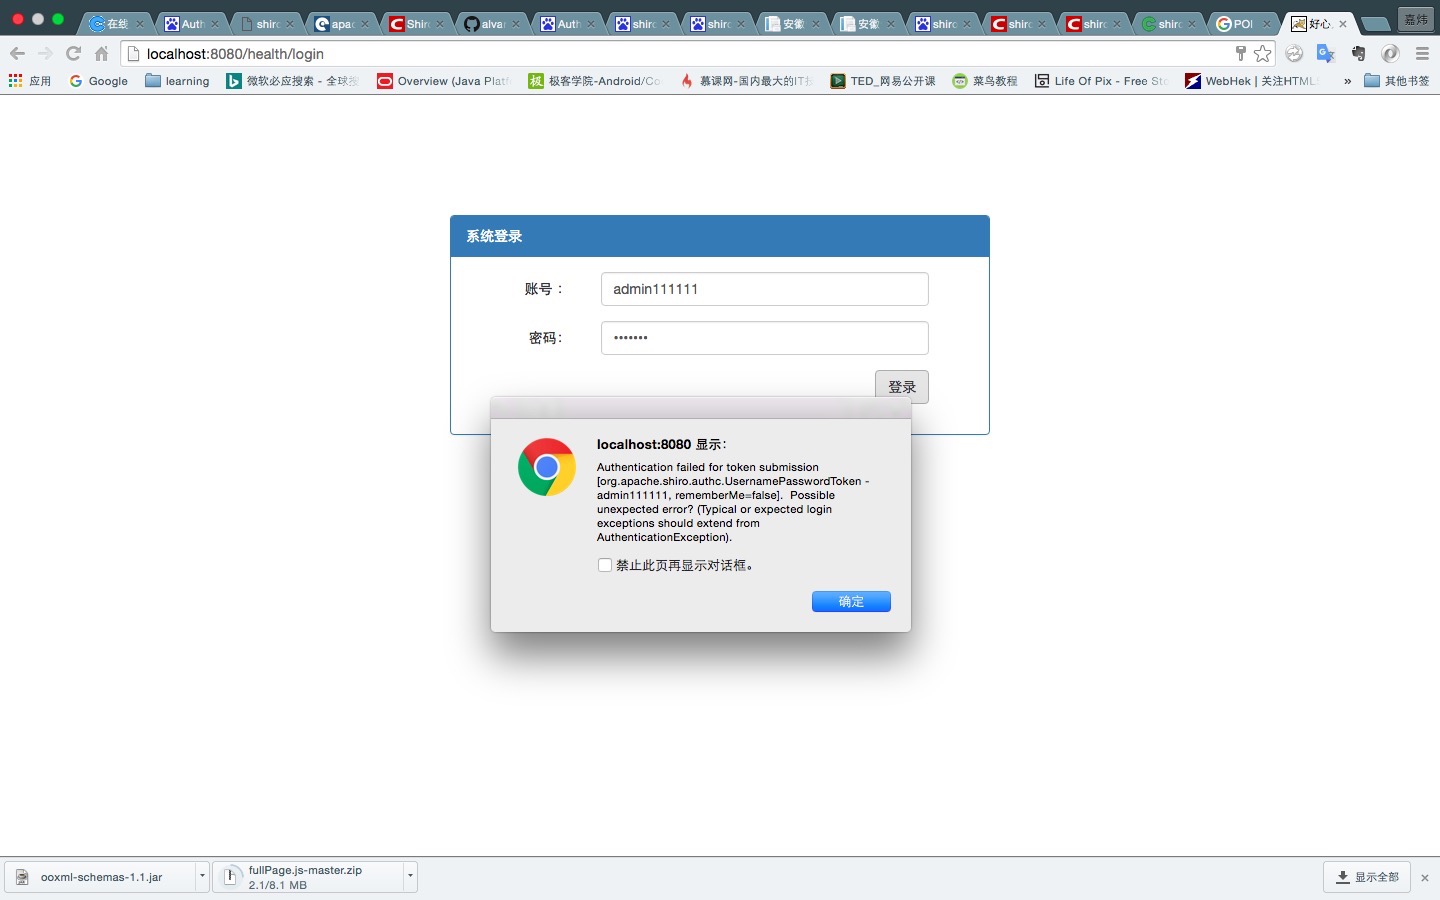Expand options for ooxml-schemas-1.1.jar download

tap(202, 877)
